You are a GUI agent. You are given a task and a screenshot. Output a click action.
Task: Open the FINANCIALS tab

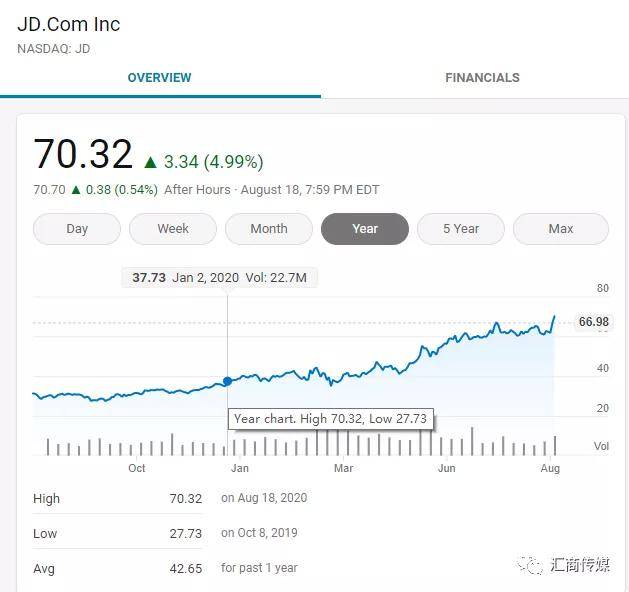pyautogui.click(x=482, y=78)
